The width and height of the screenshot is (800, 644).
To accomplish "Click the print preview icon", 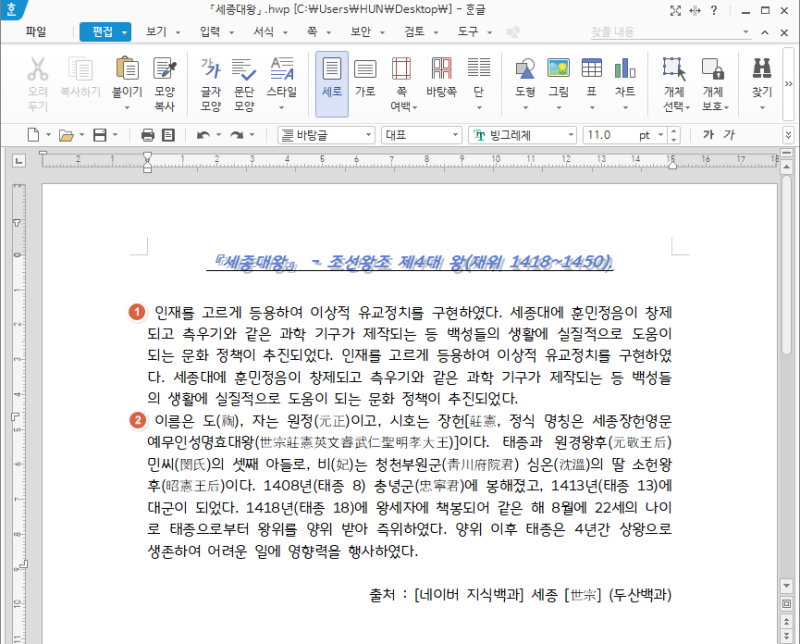I will pos(168,135).
